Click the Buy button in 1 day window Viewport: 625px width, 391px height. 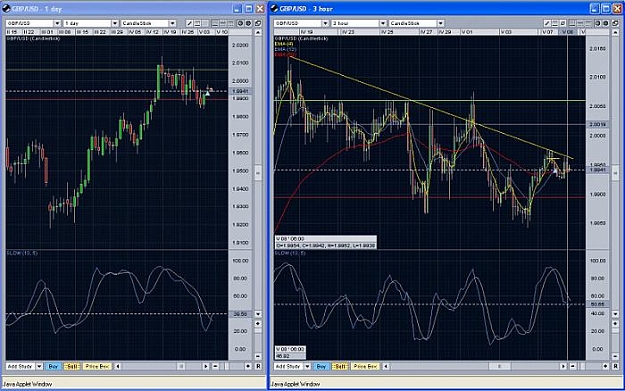click(53, 366)
